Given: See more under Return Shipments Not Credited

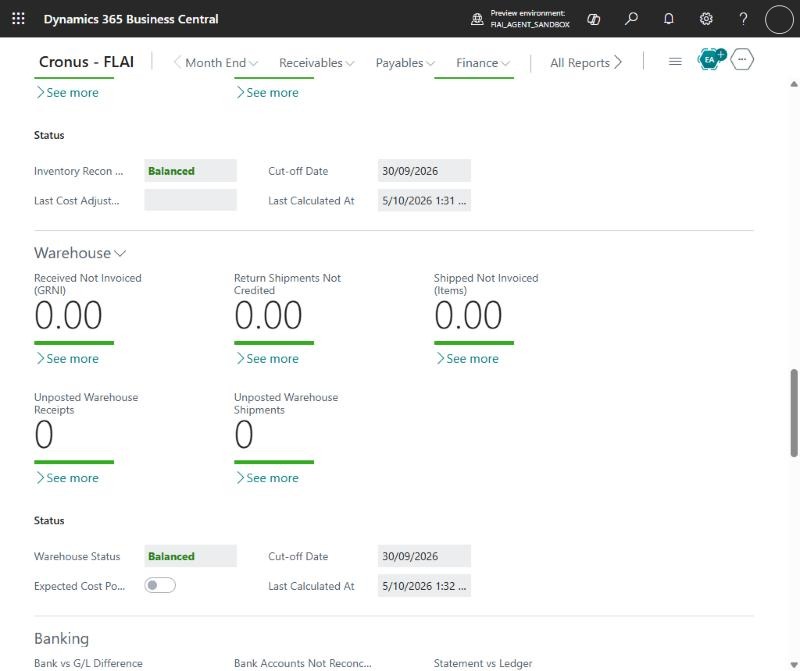Looking at the screenshot, I should [x=267, y=359].
